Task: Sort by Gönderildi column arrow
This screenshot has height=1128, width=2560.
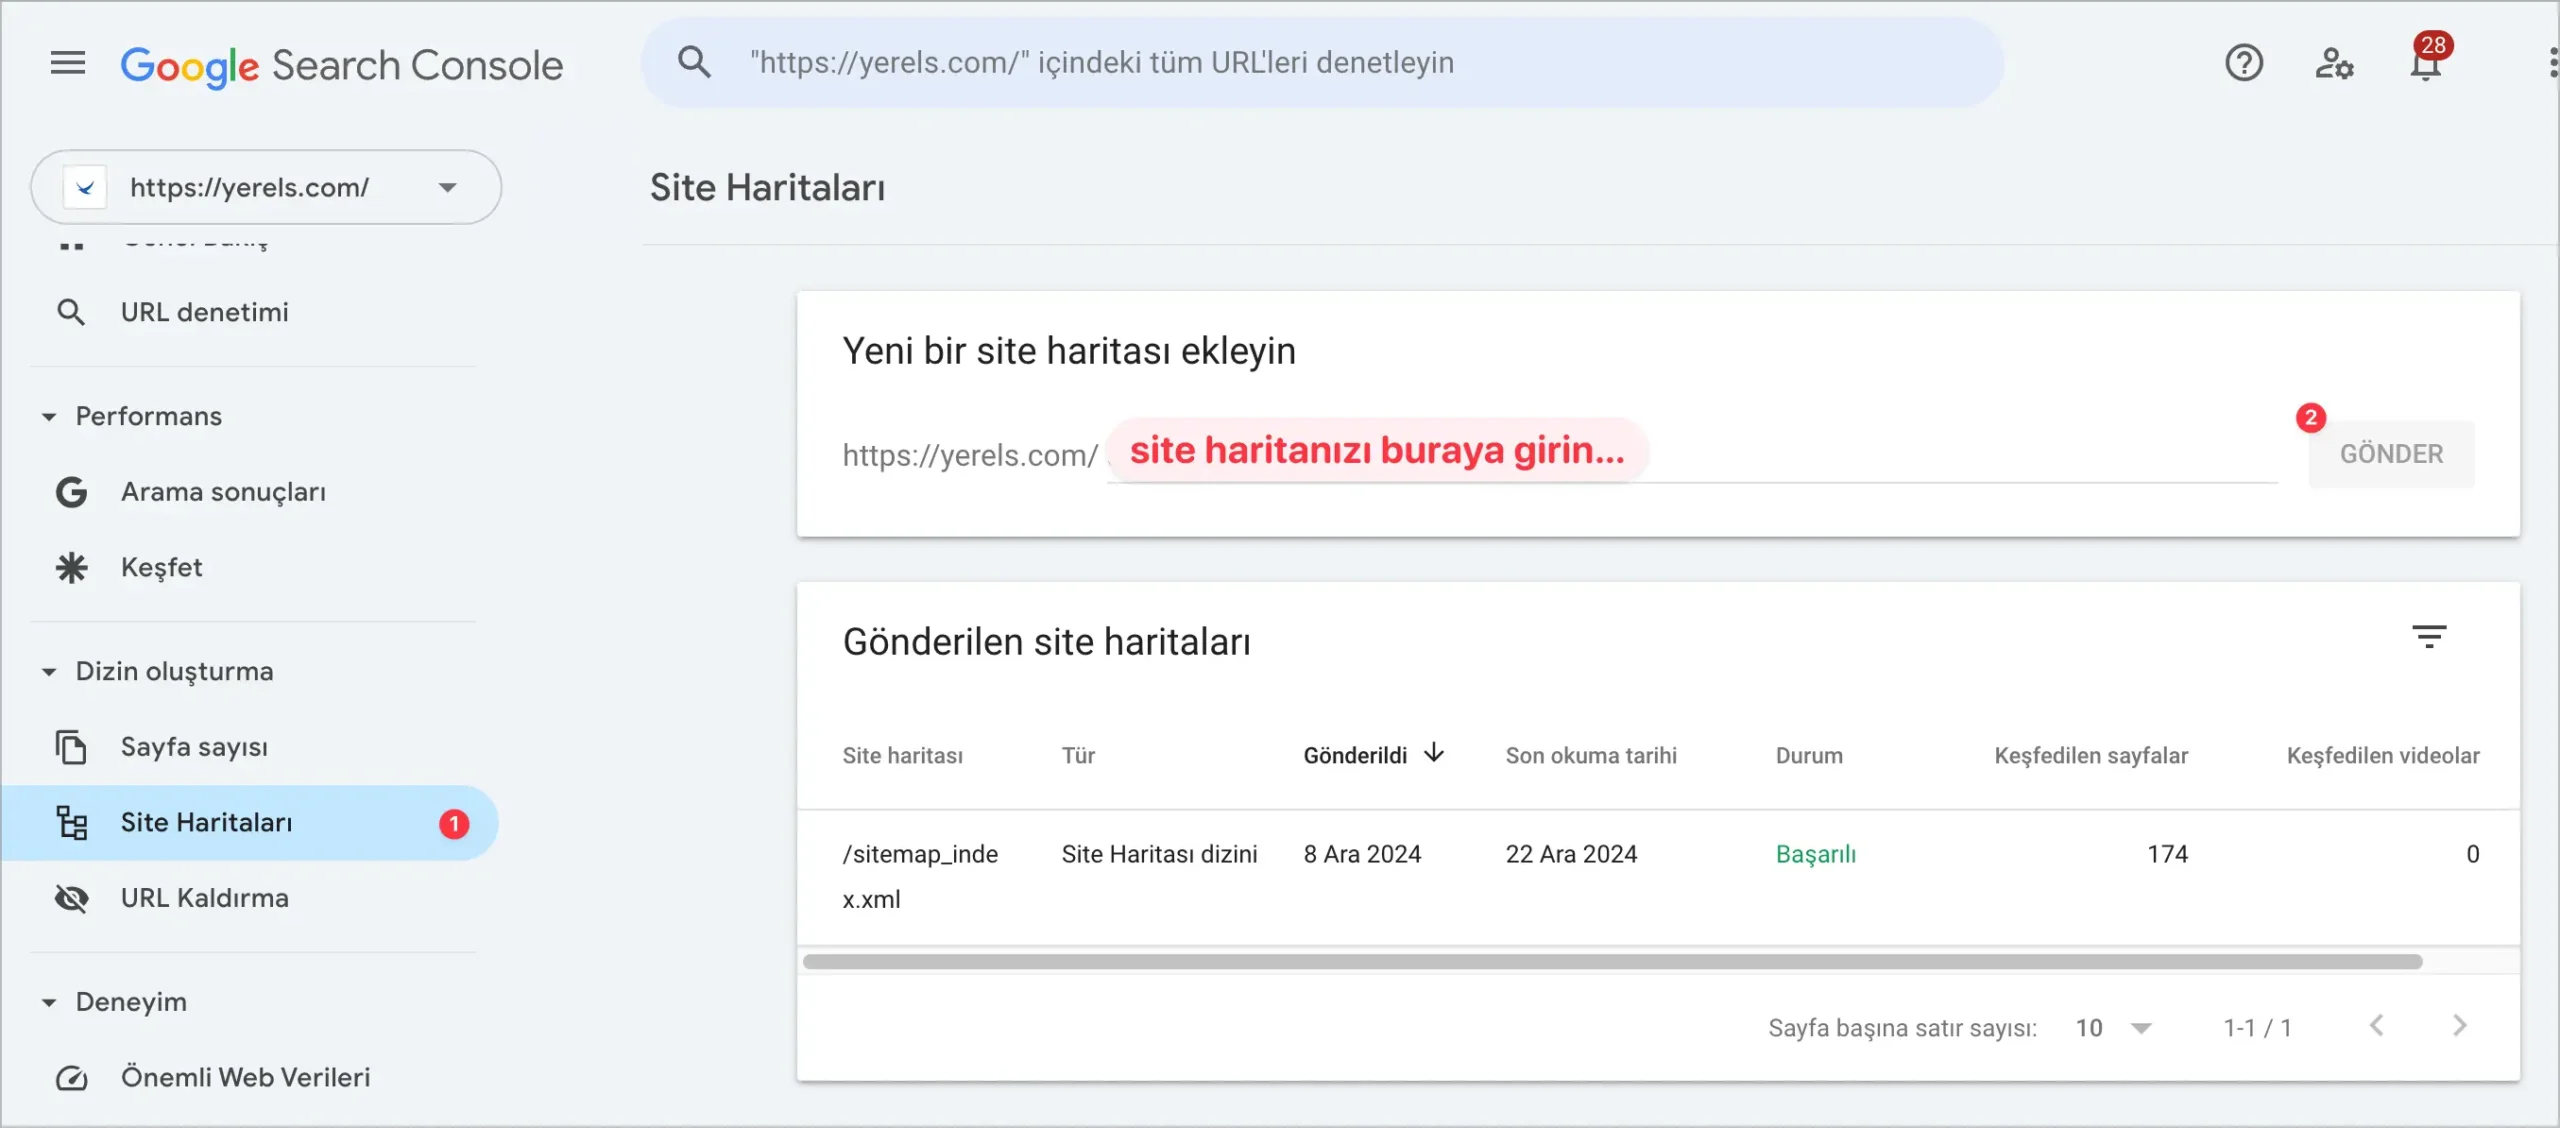Action: 1434,753
